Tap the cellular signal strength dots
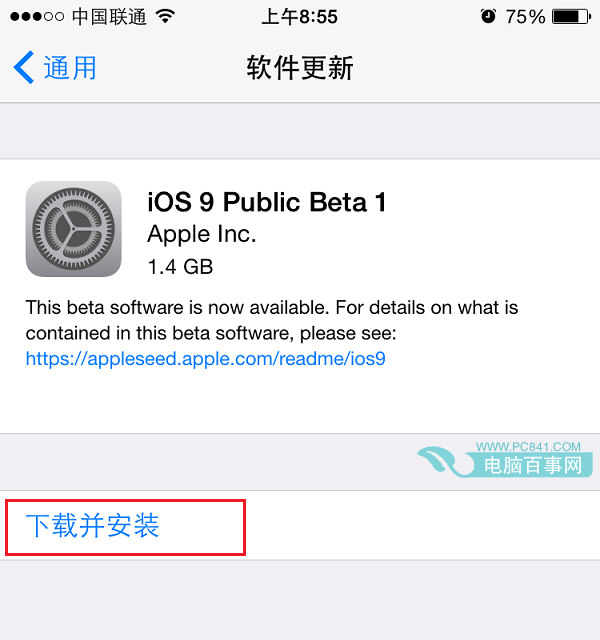The image size is (600, 640). click(37, 17)
